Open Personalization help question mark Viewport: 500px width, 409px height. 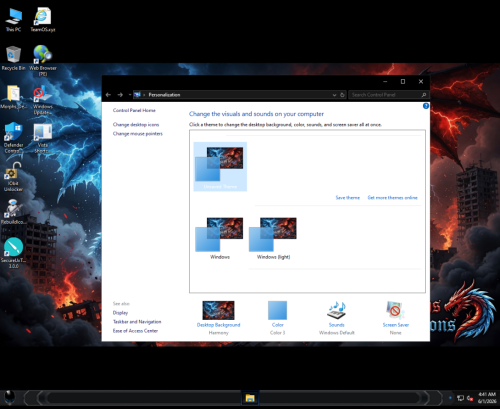pyautogui.click(x=426, y=106)
